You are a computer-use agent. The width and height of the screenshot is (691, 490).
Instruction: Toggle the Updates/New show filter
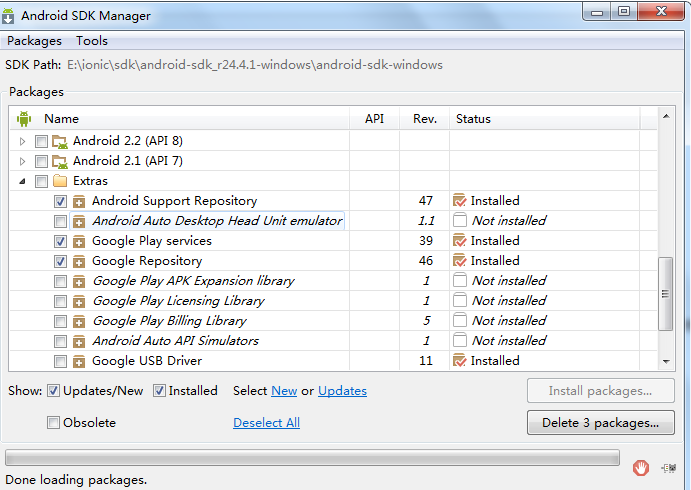[x=53, y=391]
